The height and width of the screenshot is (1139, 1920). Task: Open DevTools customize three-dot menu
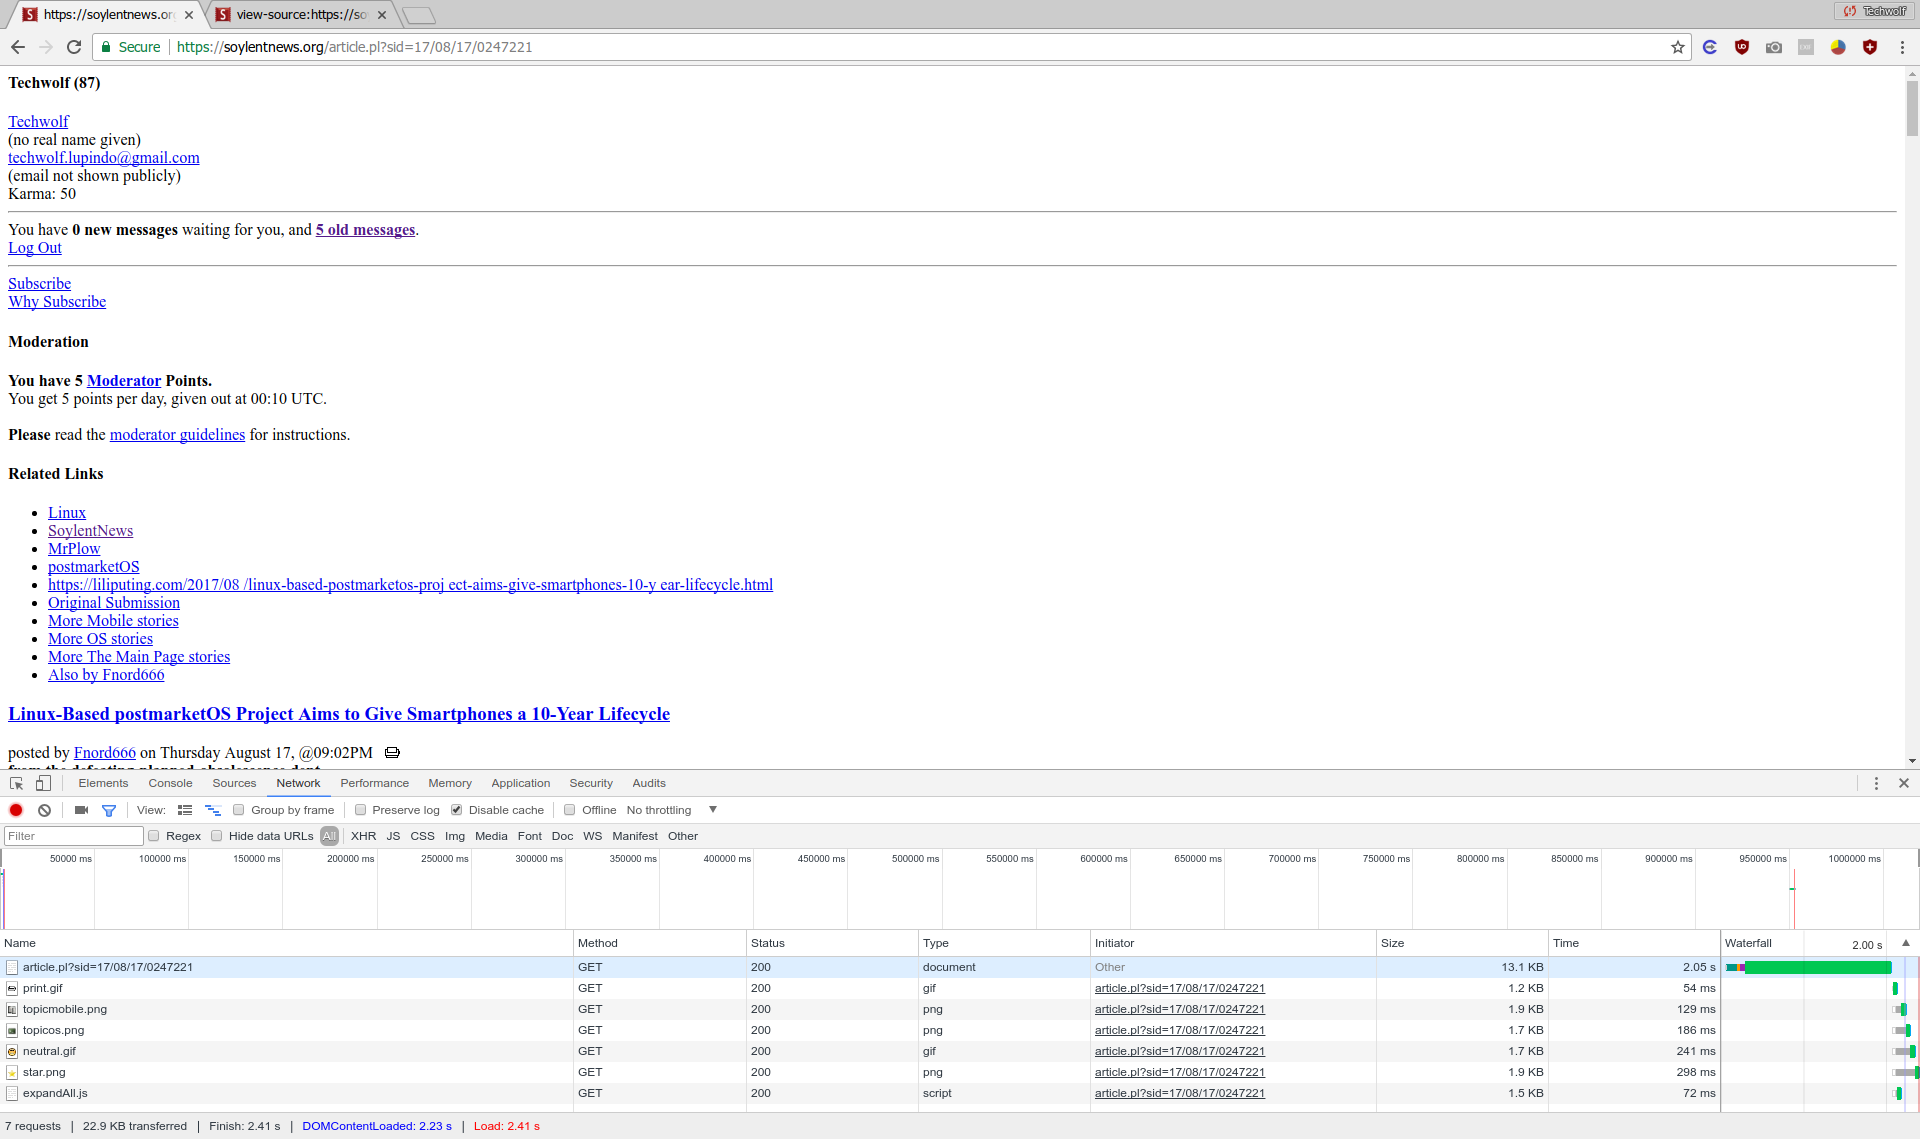(x=1876, y=783)
